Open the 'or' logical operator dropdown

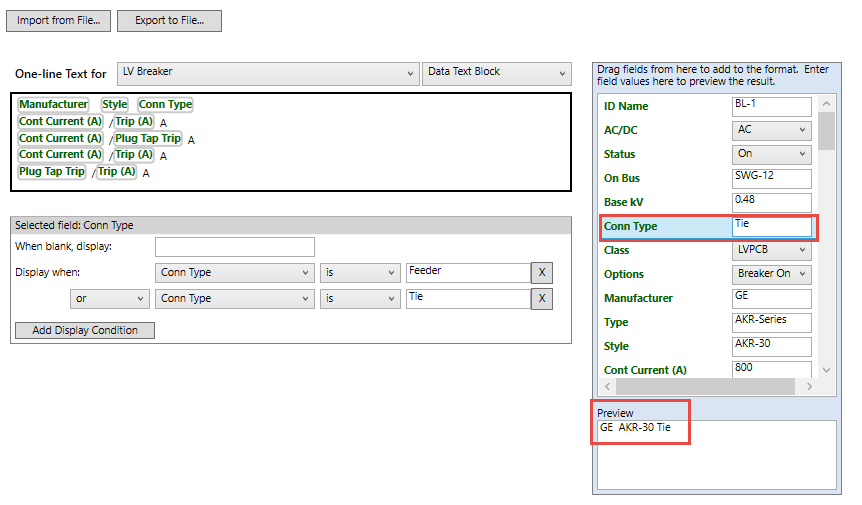coord(109,299)
